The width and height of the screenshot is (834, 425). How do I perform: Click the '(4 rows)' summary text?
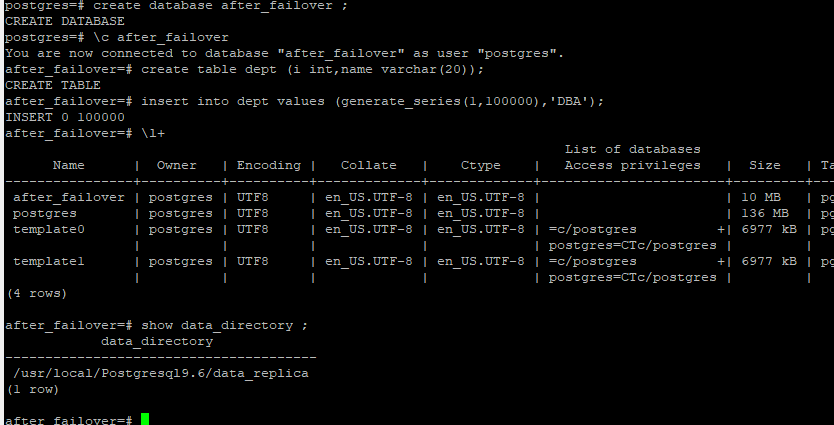(36, 294)
